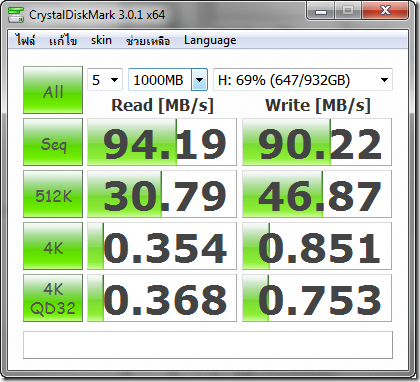Start the 4K random test
Image resolution: width=420 pixels, height=382 pixels.
[x=53, y=246]
